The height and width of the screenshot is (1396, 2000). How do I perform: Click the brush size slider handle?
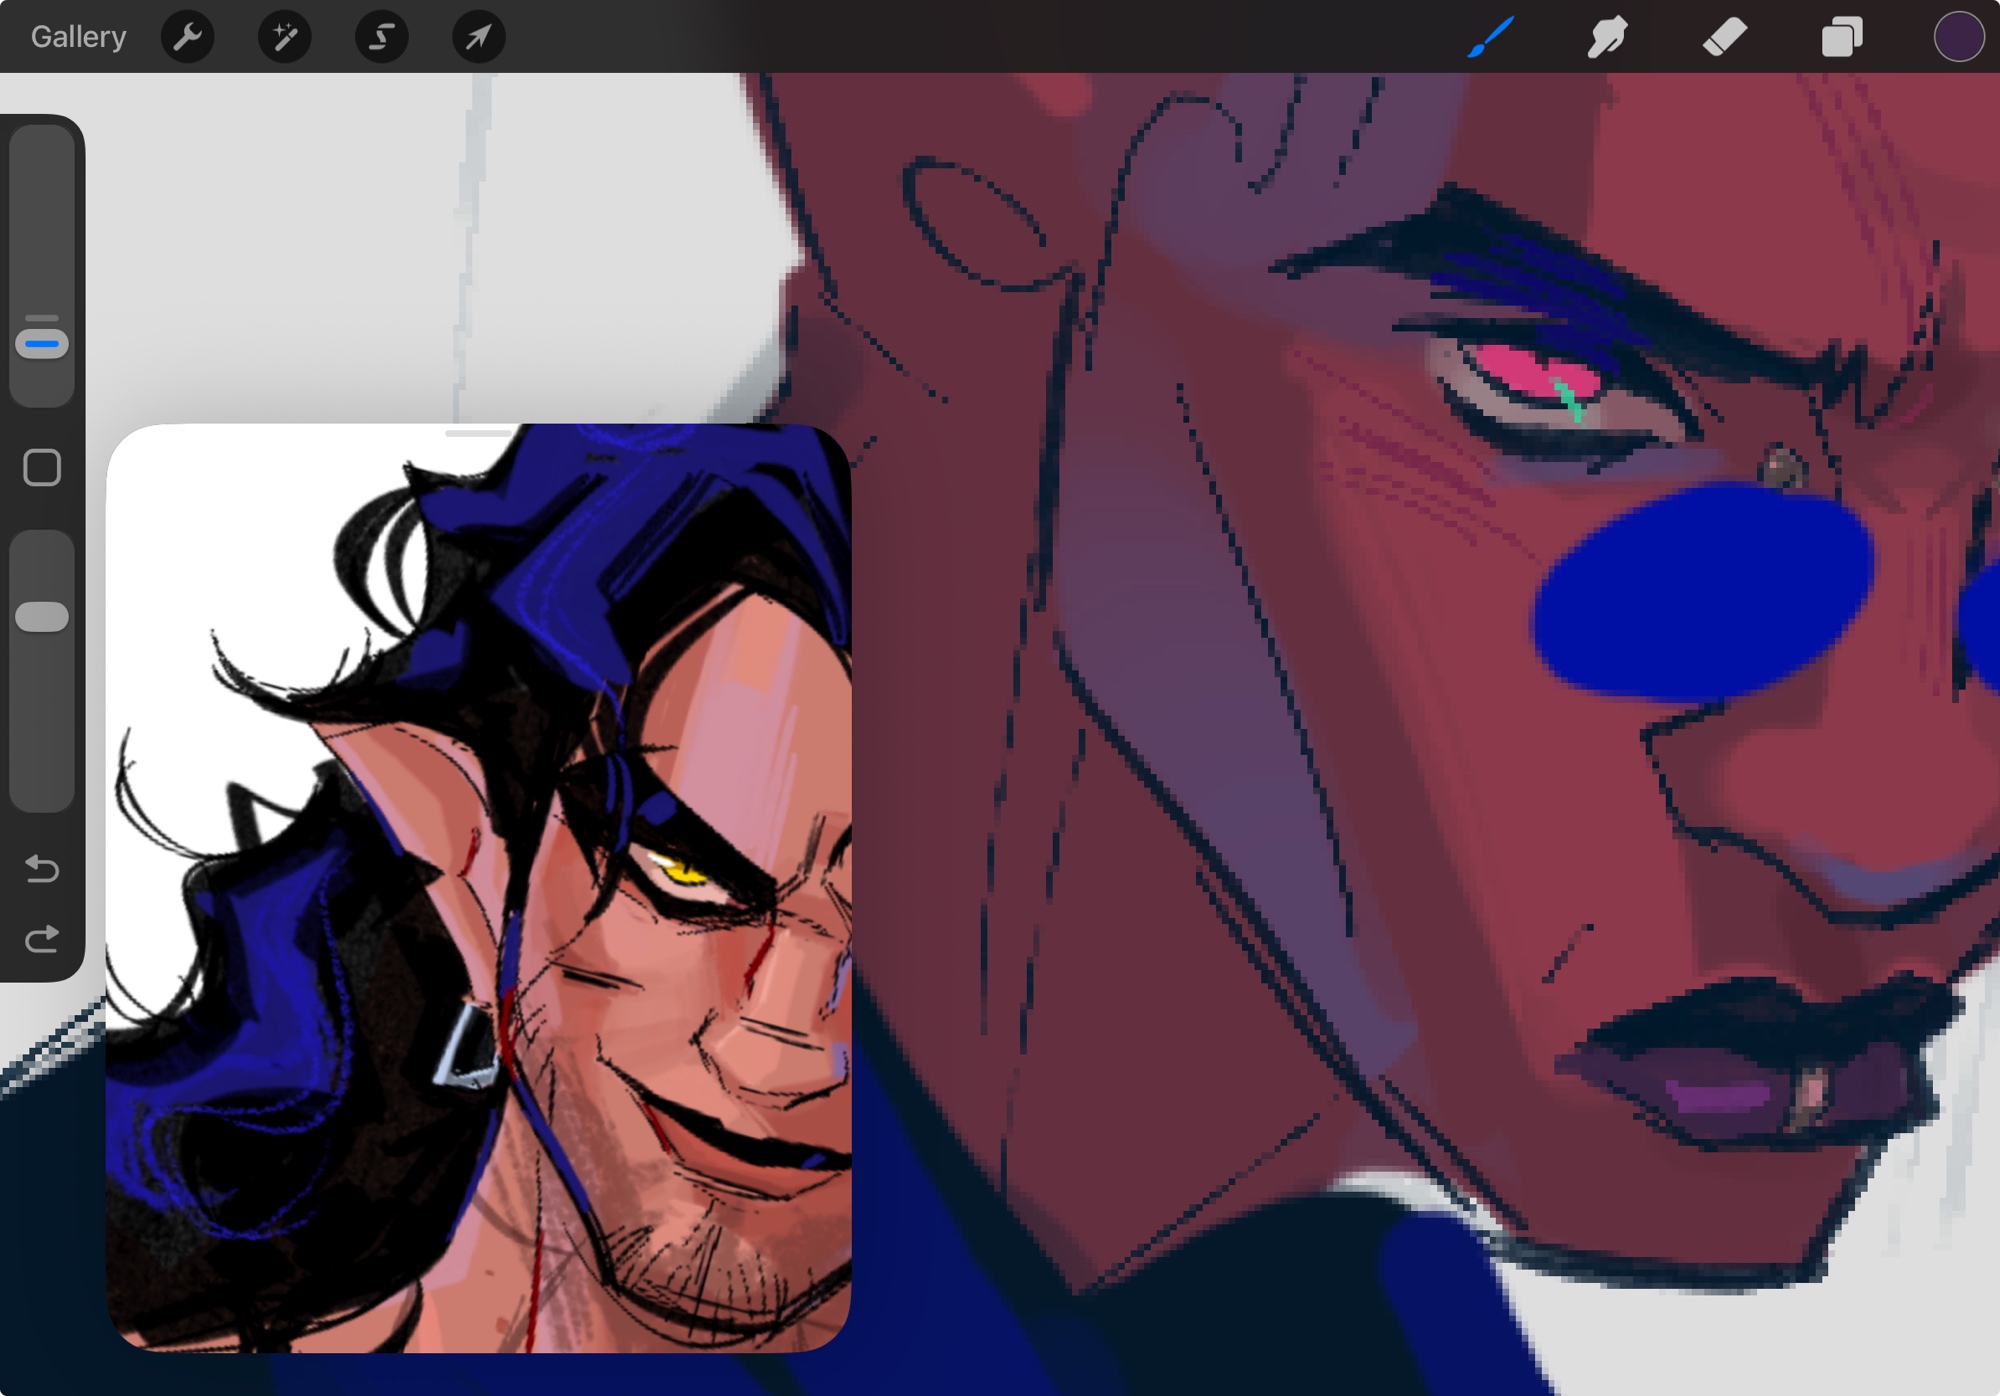coord(42,344)
